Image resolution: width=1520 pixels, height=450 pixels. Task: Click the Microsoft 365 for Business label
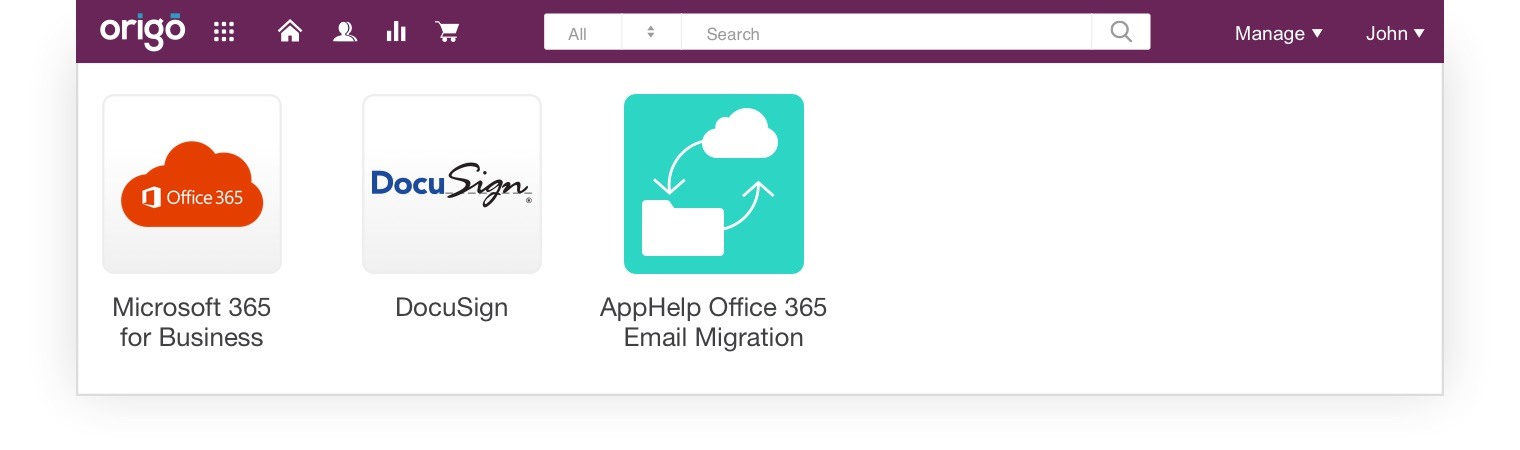pos(192,322)
